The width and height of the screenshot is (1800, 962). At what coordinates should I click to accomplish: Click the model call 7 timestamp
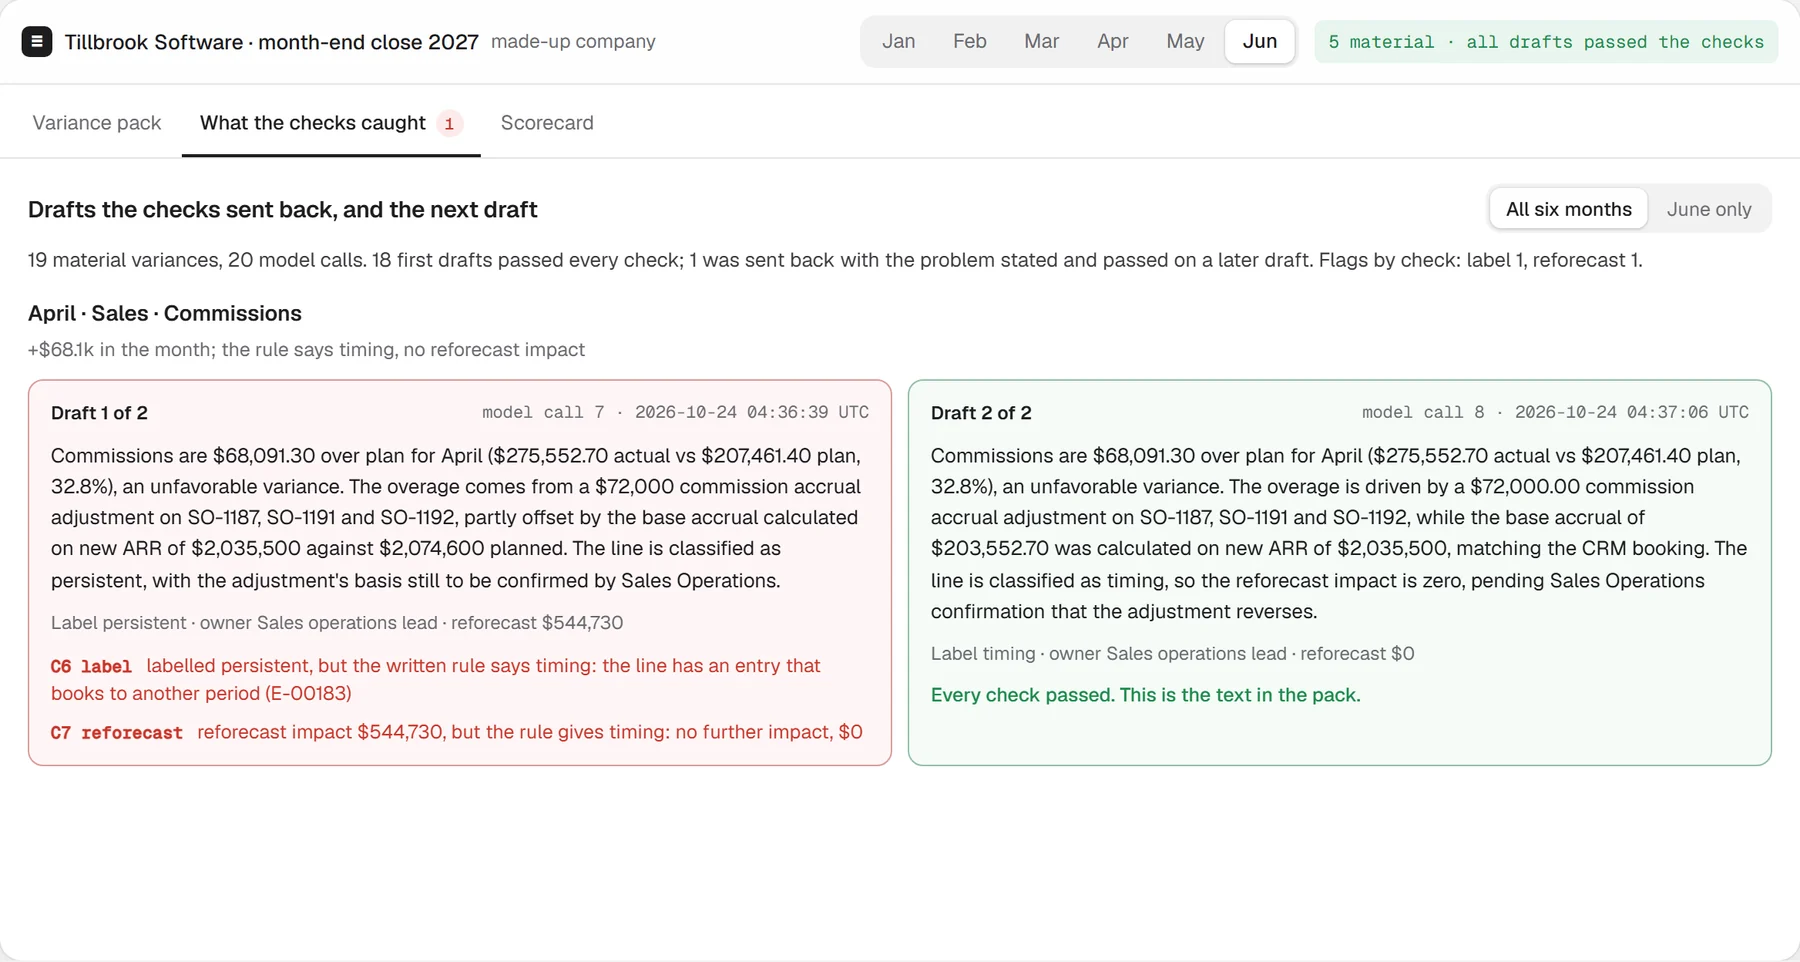pos(675,412)
